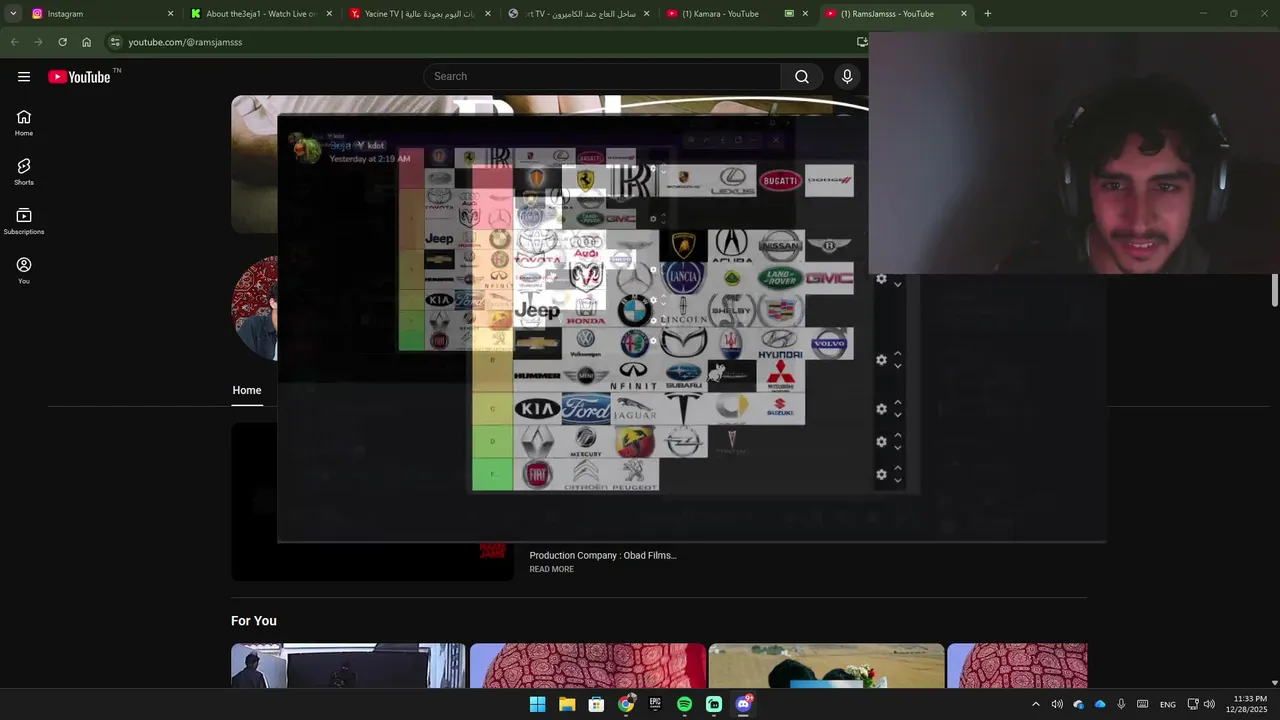The image size is (1280, 720).
Task: Select the Volvo logo in the tier list
Action: coord(829,343)
